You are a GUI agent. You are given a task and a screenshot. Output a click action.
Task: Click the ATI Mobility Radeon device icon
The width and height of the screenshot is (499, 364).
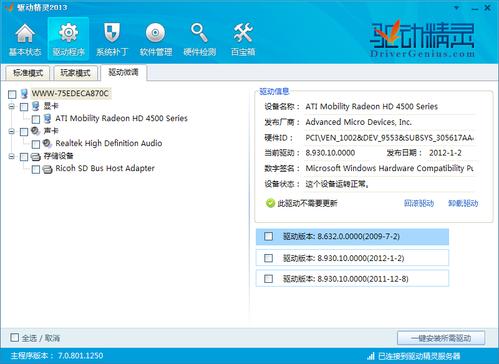click(x=47, y=118)
